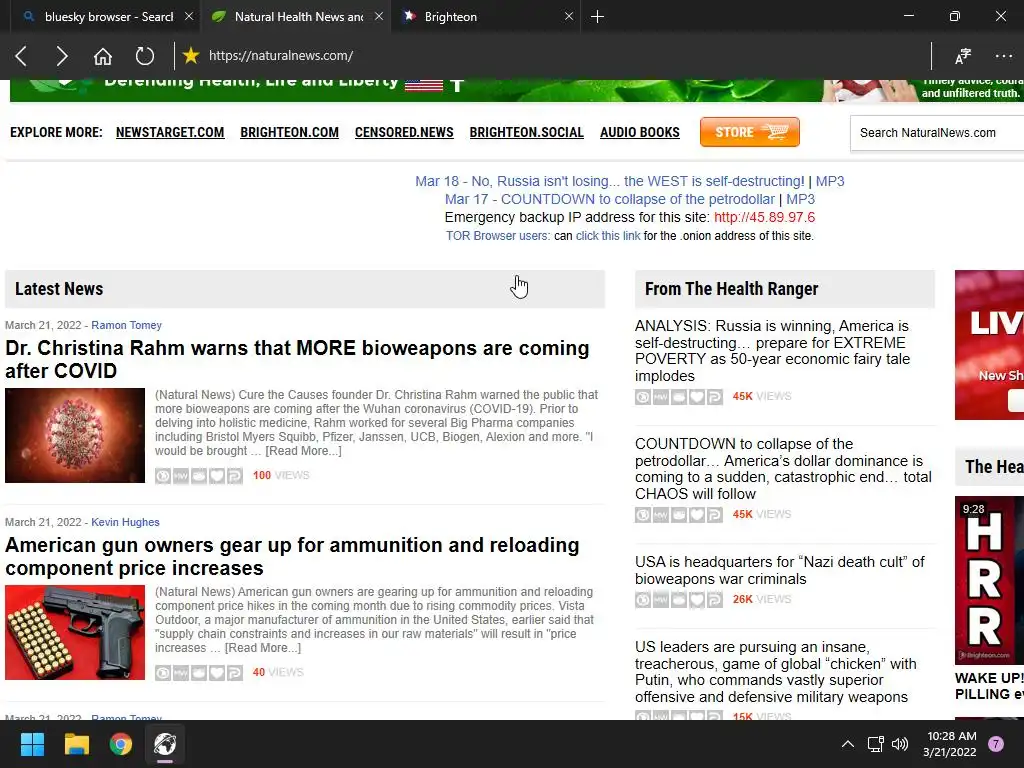Click first share icon under gun owners article
This screenshot has height=768, width=1024.
click(x=163, y=673)
